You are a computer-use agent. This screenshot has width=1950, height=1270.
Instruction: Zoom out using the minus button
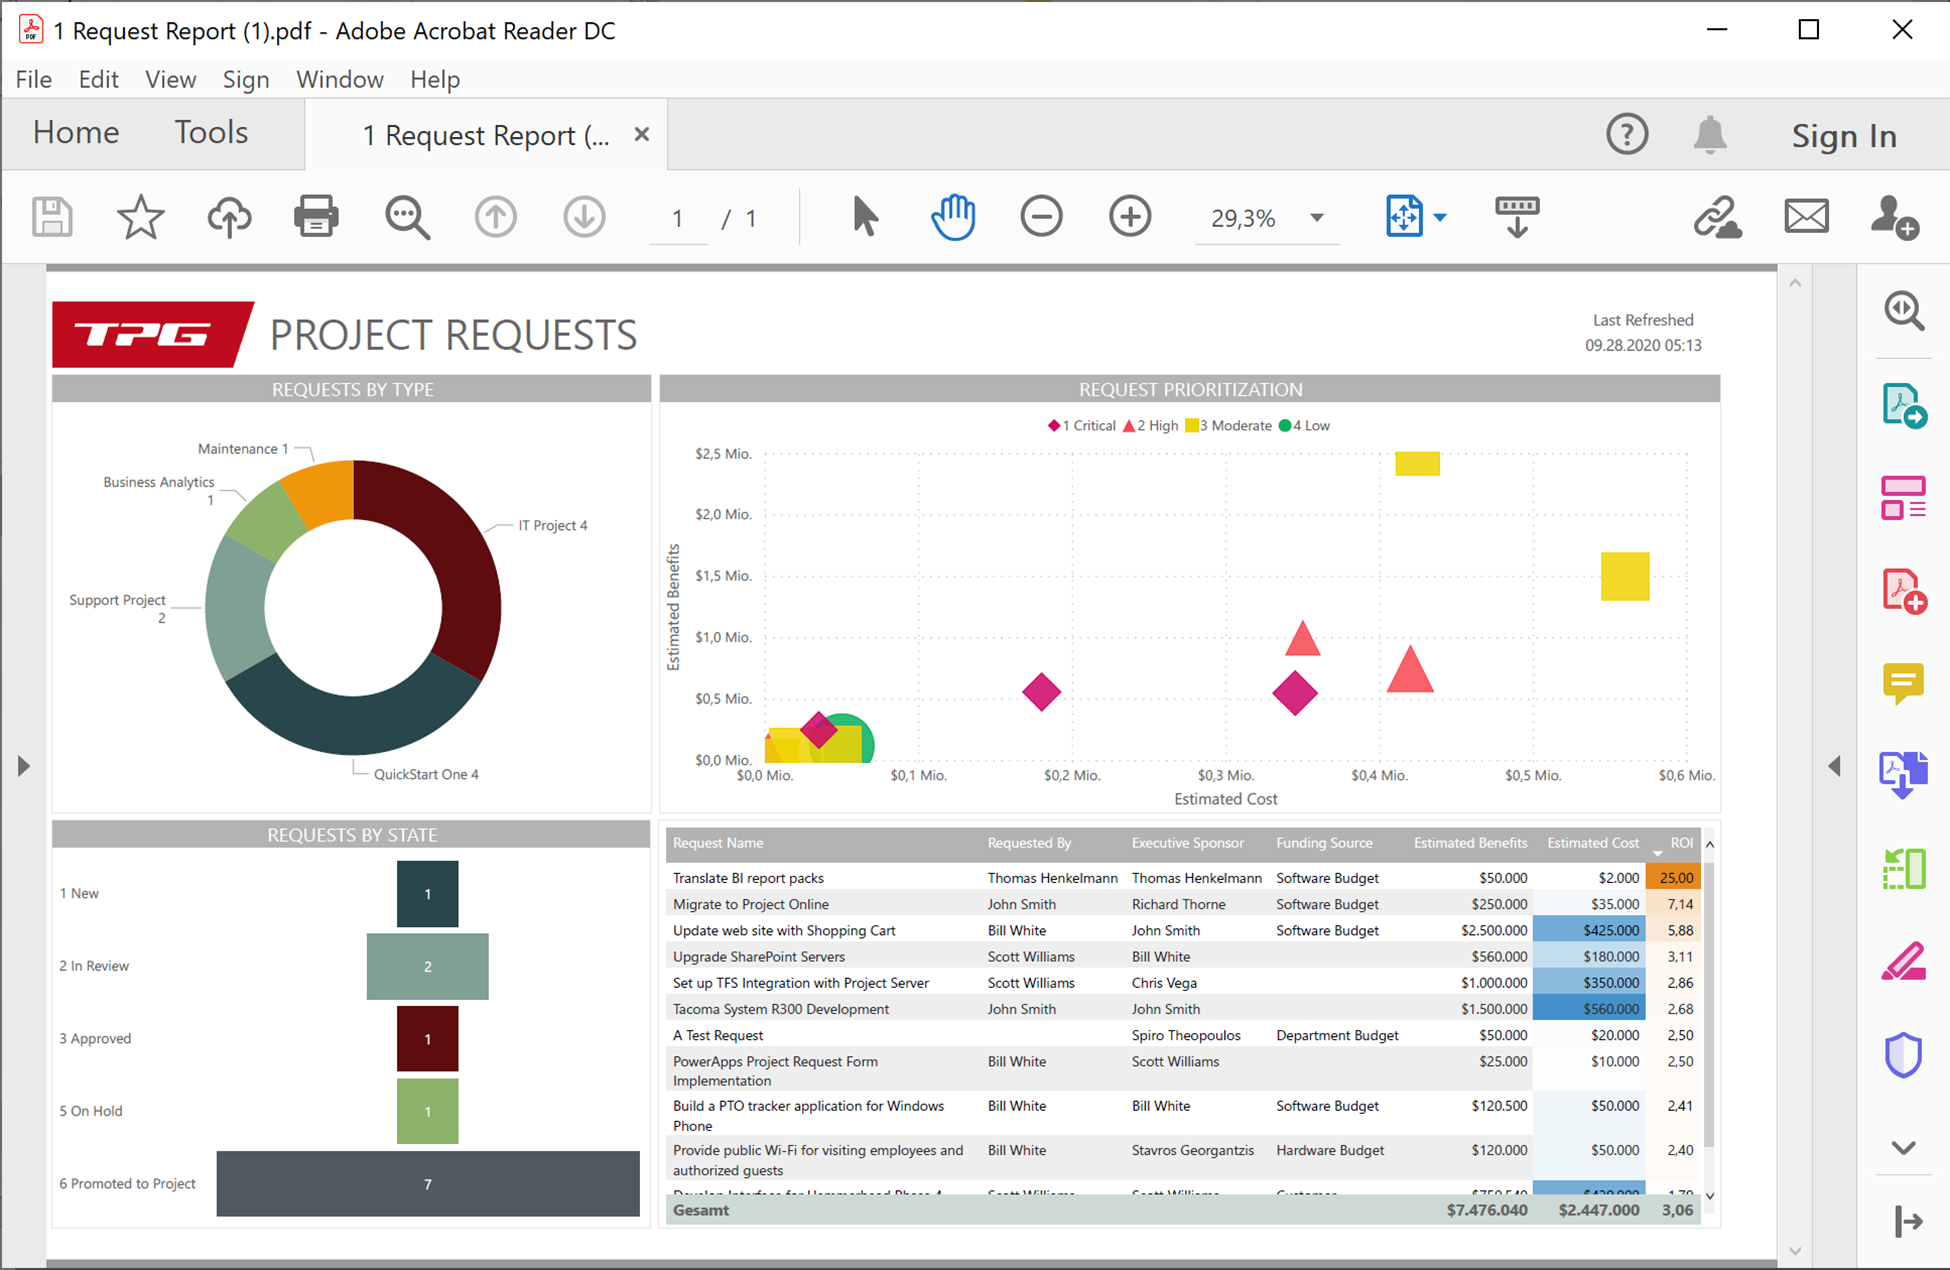tap(1041, 217)
